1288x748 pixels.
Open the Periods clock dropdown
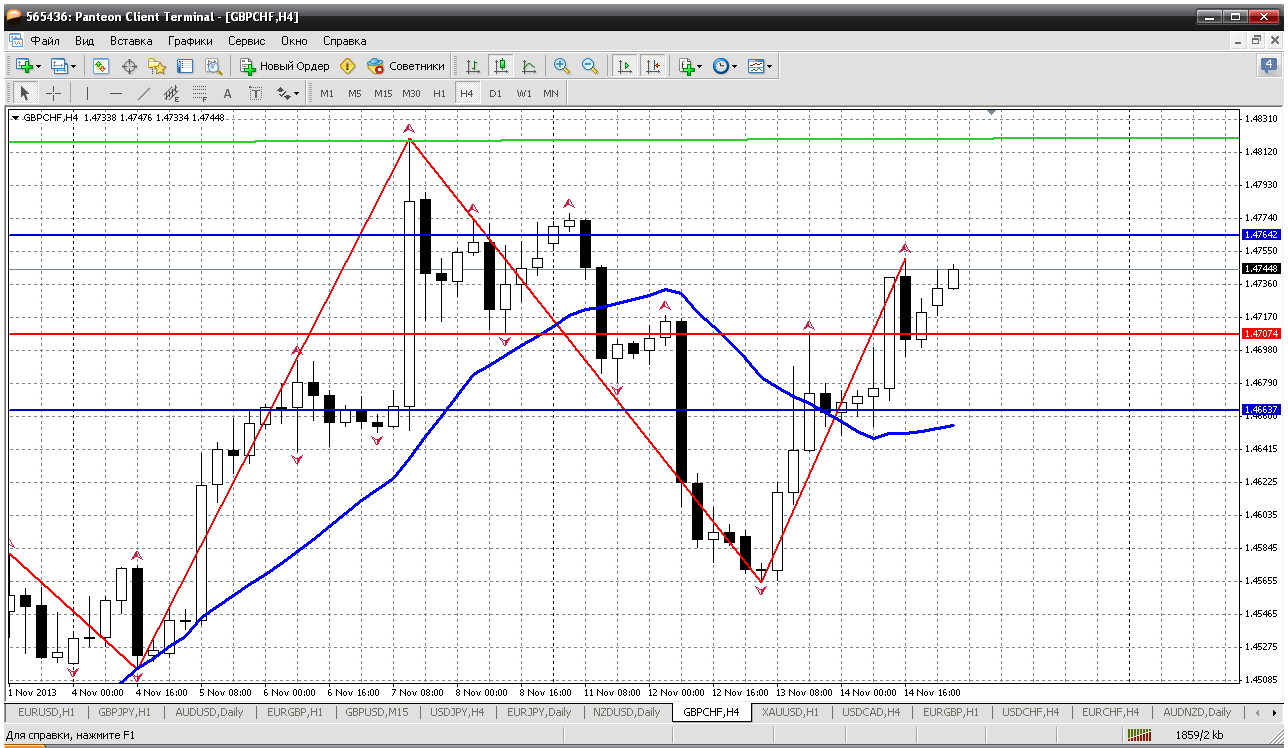coord(725,66)
